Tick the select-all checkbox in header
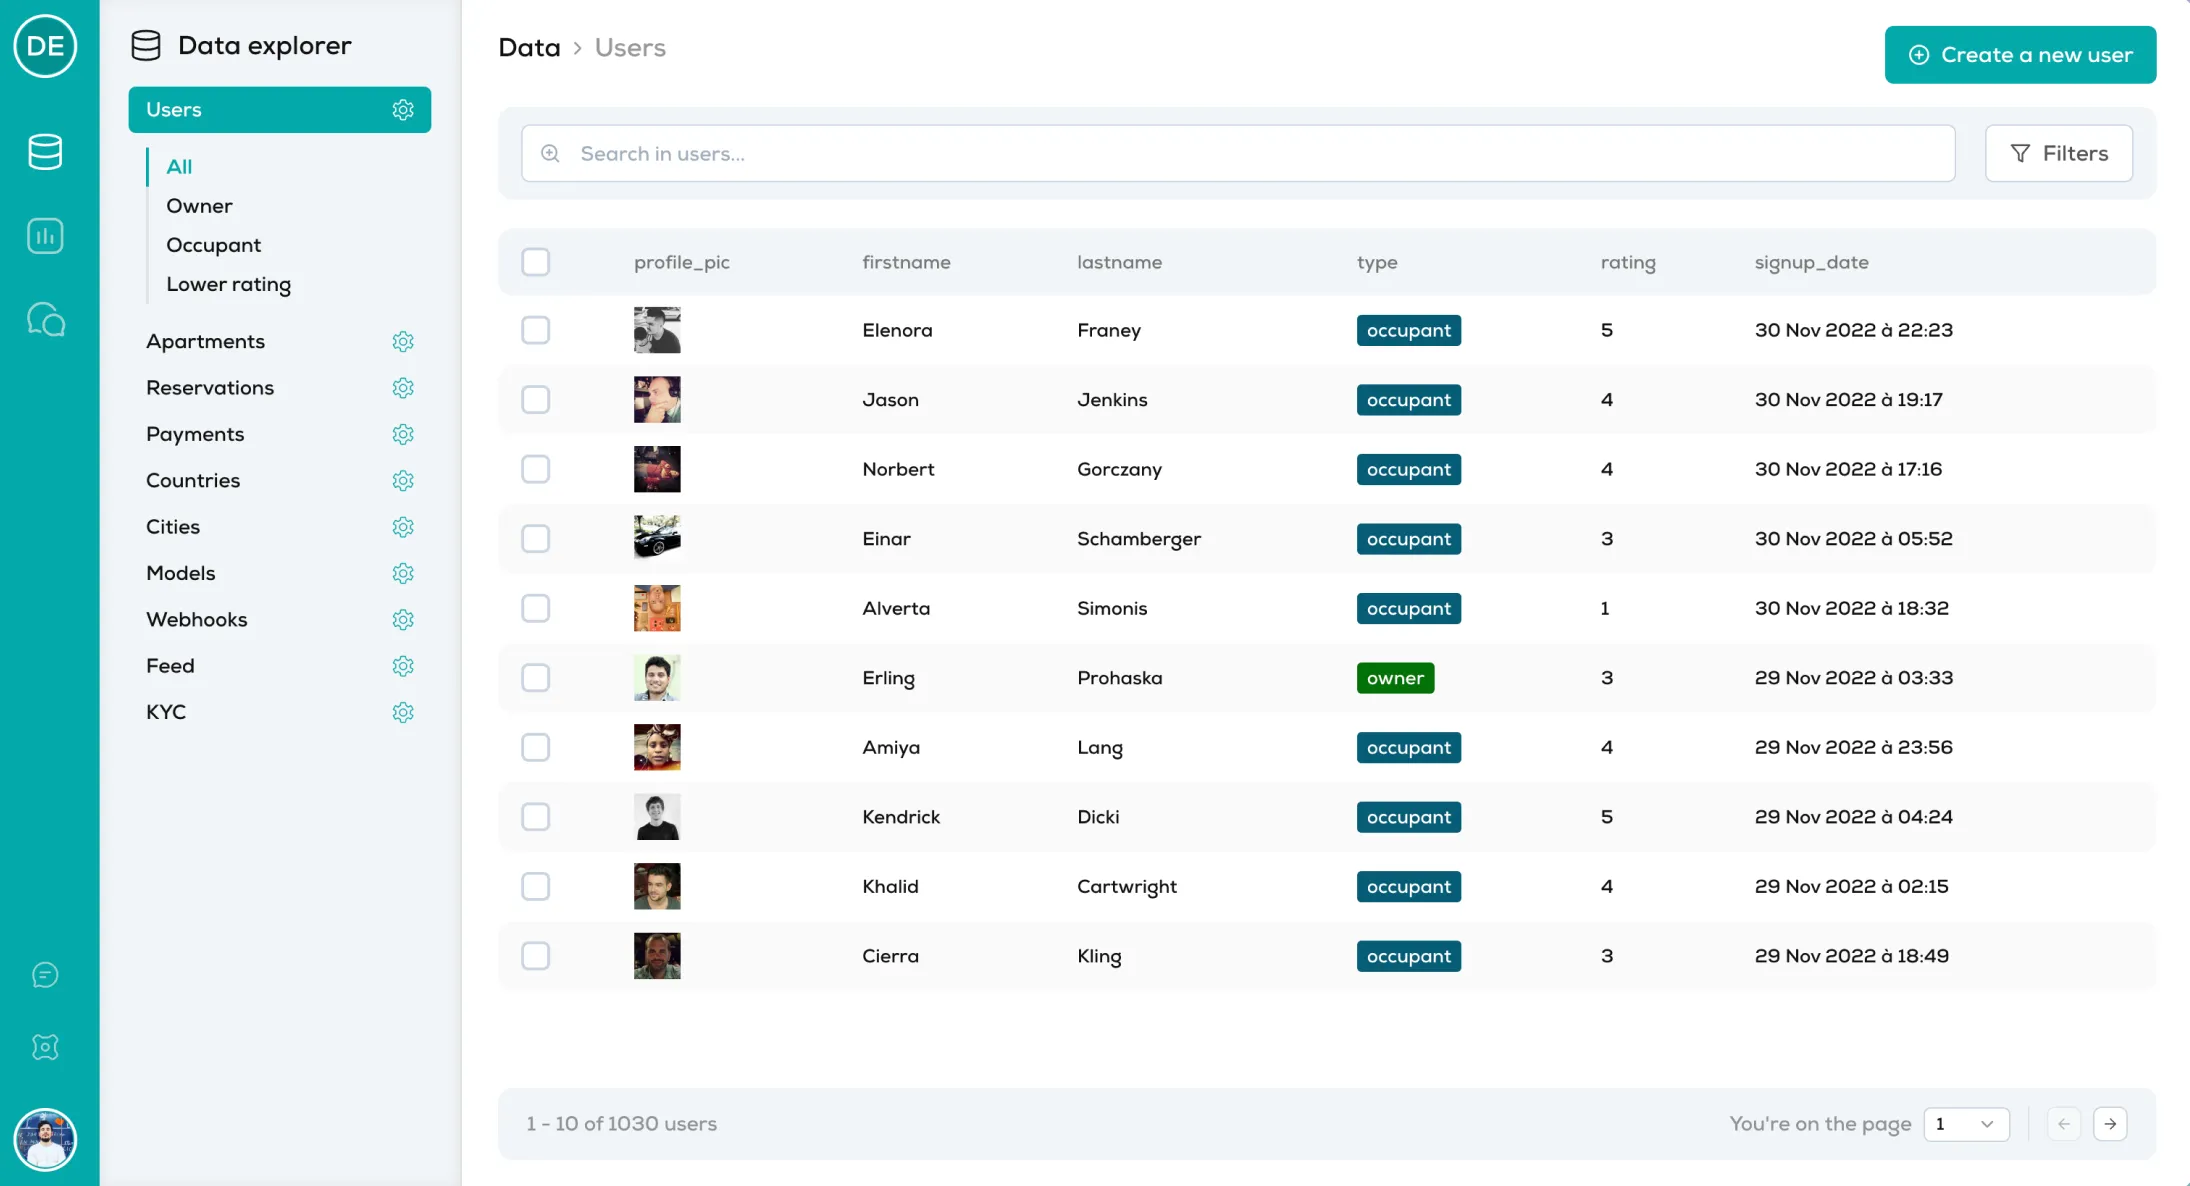 (x=536, y=262)
